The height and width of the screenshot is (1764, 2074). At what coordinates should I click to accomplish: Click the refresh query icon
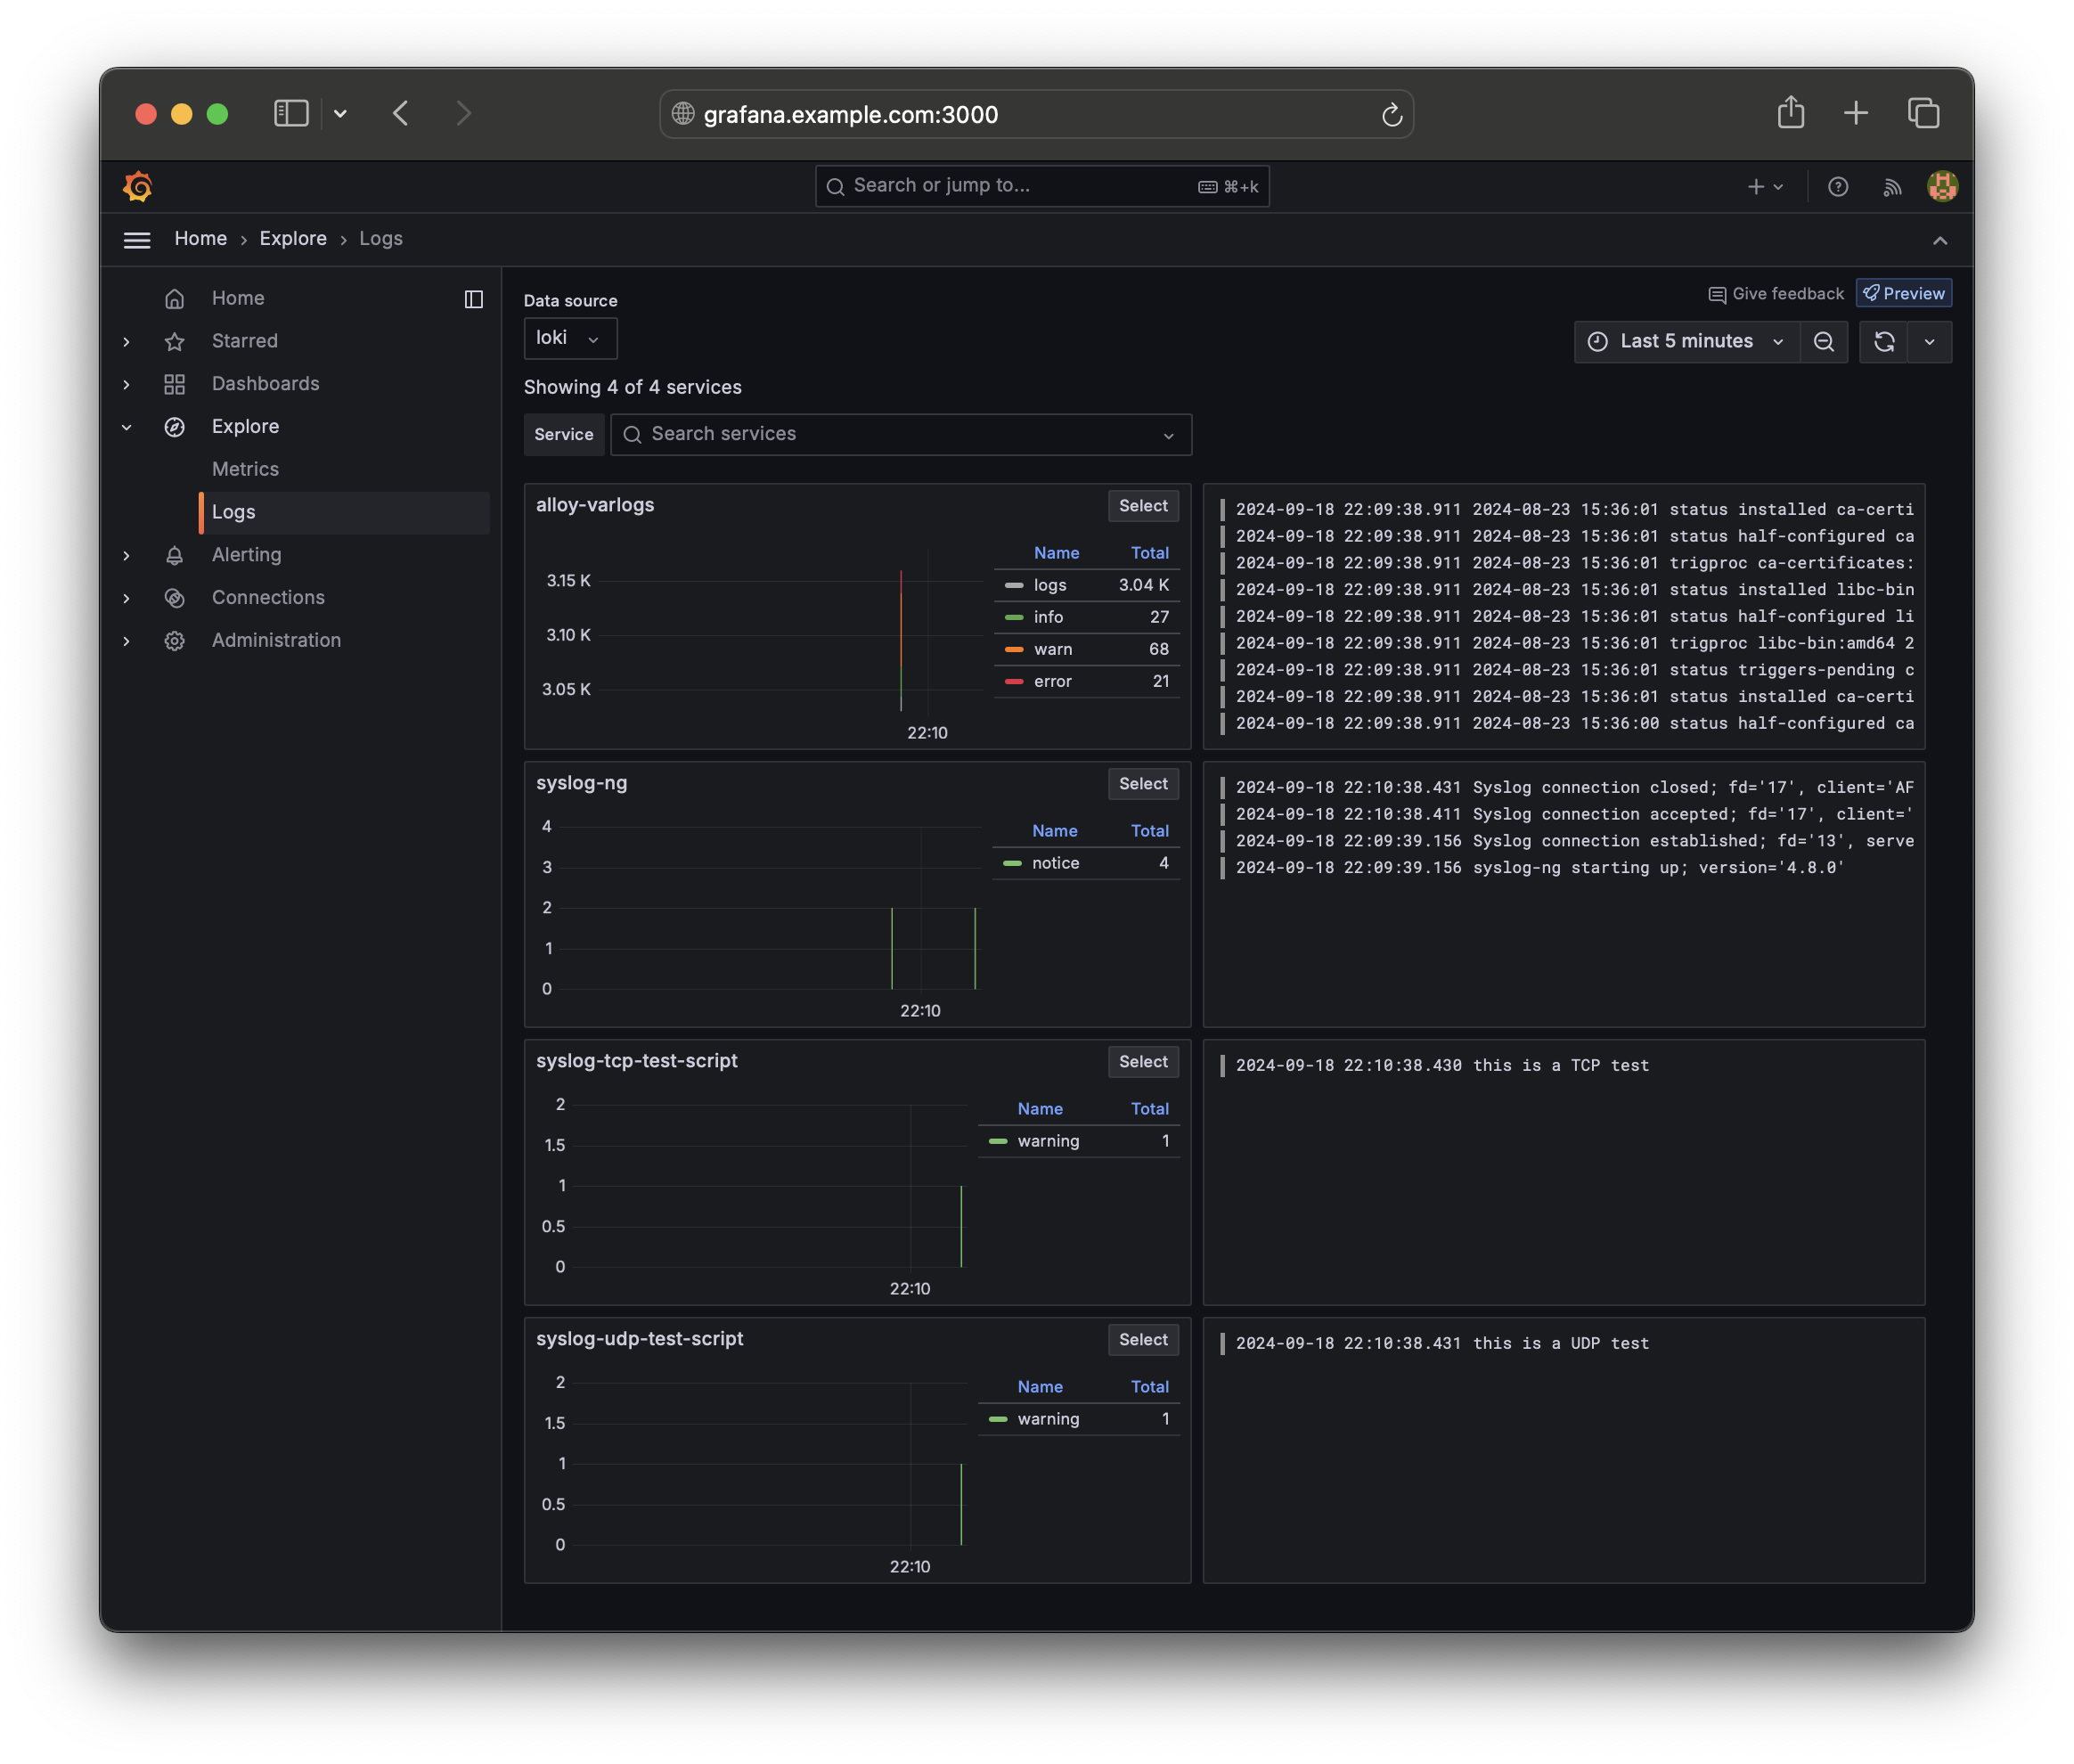point(1883,342)
